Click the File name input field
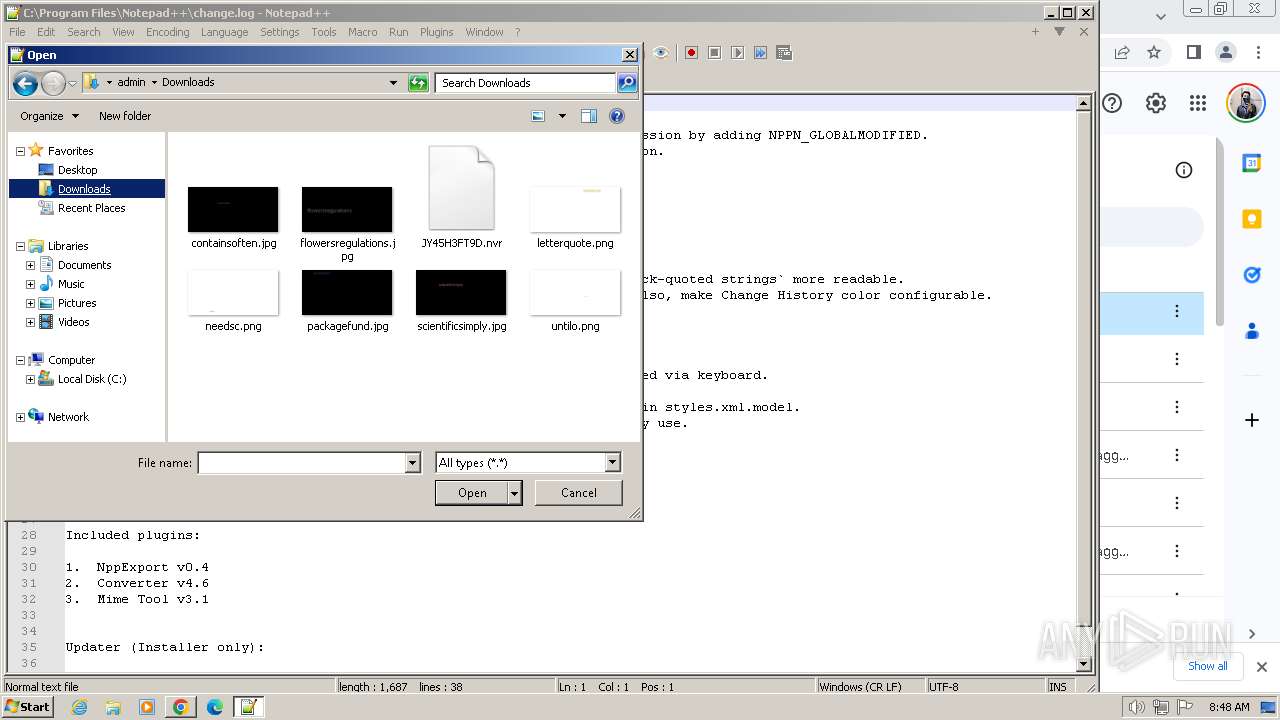This screenshot has width=1280, height=720. [302, 463]
